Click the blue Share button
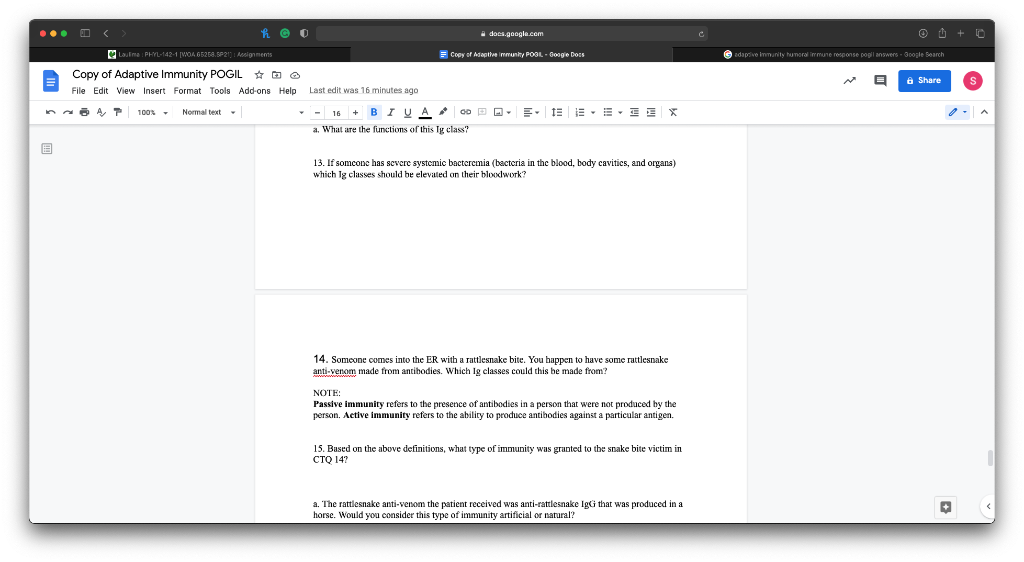1024x562 pixels. [924, 81]
